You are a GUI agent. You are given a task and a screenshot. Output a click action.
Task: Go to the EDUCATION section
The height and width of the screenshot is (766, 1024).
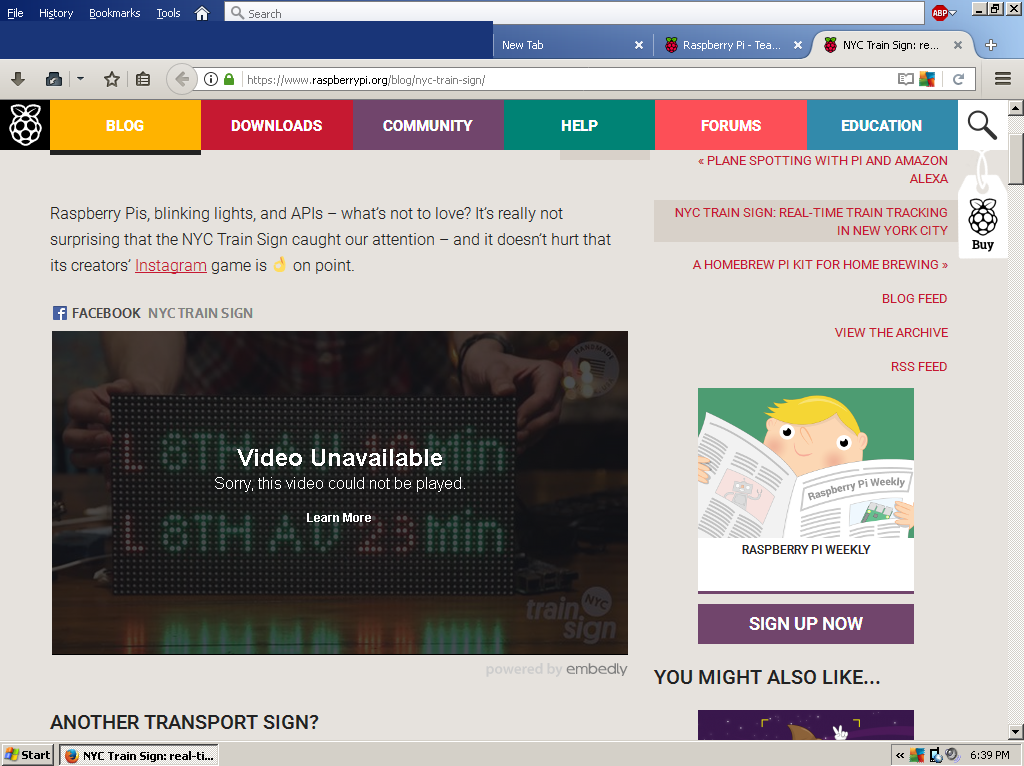click(882, 125)
